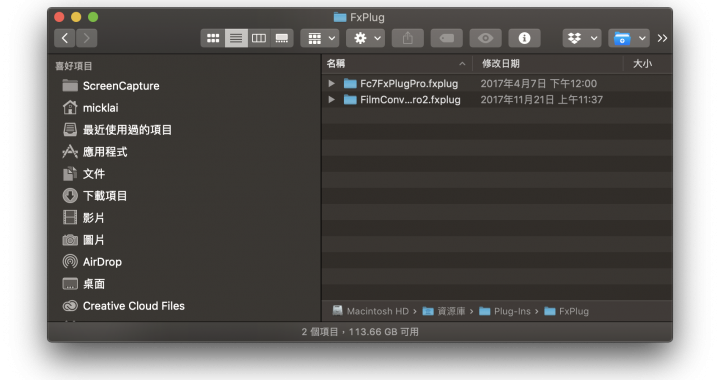This screenshot has width=720, height=380.
Task: Click FxPlug in the path bar
Action: [x=567, y=311]
